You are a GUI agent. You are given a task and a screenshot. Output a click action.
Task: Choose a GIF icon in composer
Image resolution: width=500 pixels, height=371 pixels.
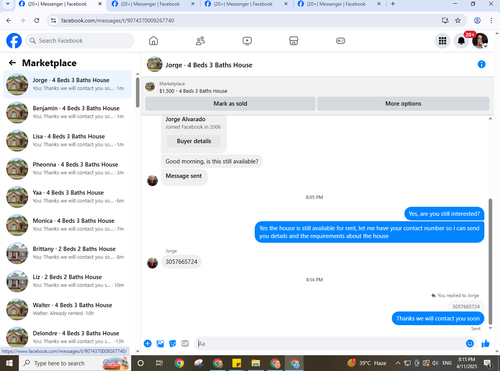[185, 343]
